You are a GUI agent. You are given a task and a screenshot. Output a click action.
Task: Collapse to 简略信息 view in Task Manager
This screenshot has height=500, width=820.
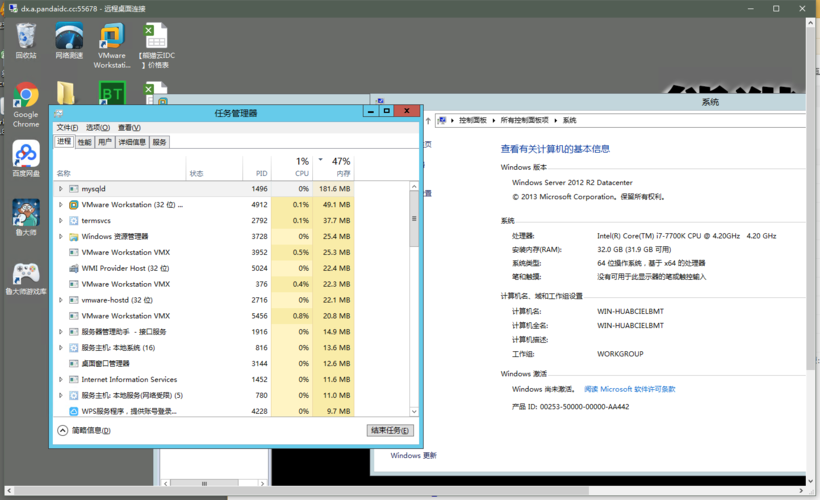84,430
